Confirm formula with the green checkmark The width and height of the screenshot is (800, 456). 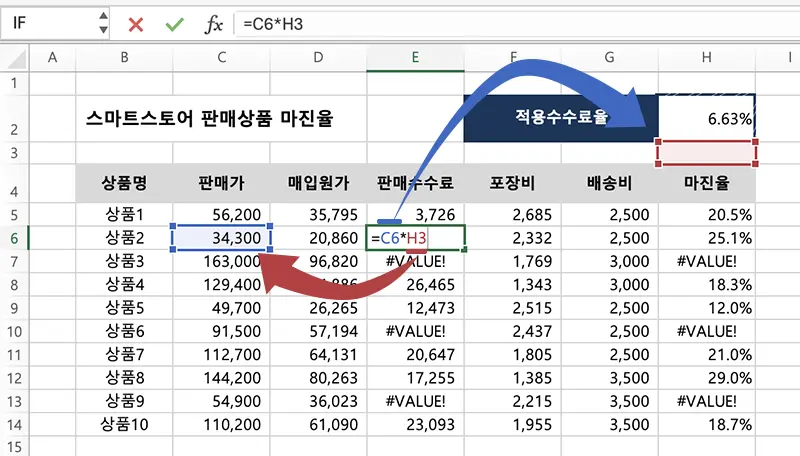pos(174,24)
